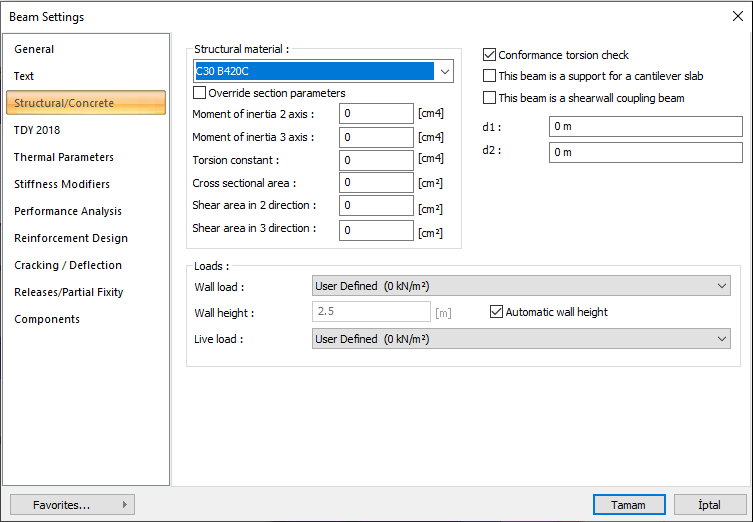Open the Favorites menu button
This screenshot has width=753, height=522.
[72, 505]
